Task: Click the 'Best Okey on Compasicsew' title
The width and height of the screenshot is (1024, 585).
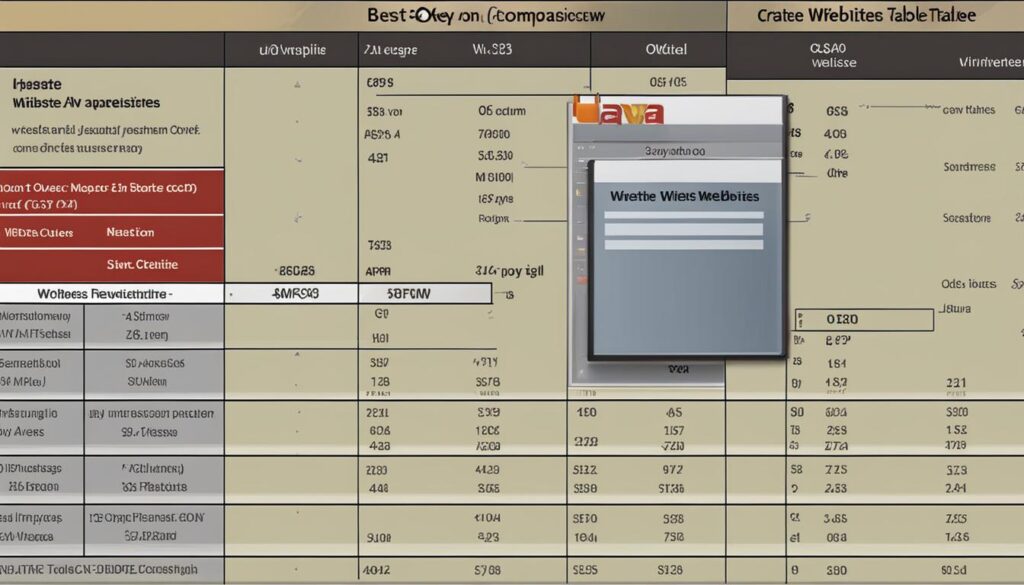Action: [486, 15]
